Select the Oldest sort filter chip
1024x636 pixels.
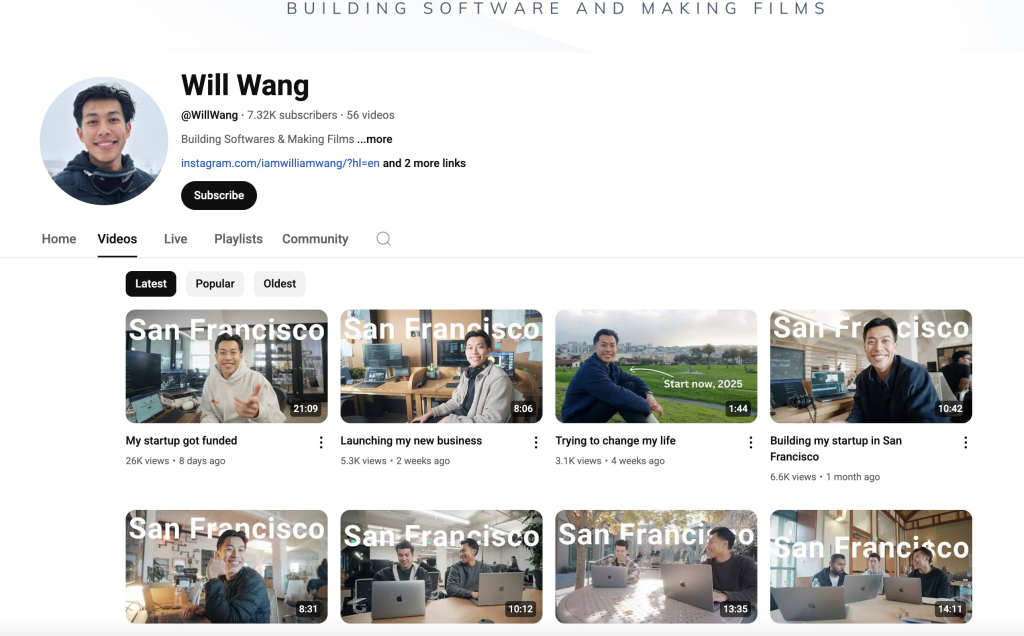tap(279, 284)
